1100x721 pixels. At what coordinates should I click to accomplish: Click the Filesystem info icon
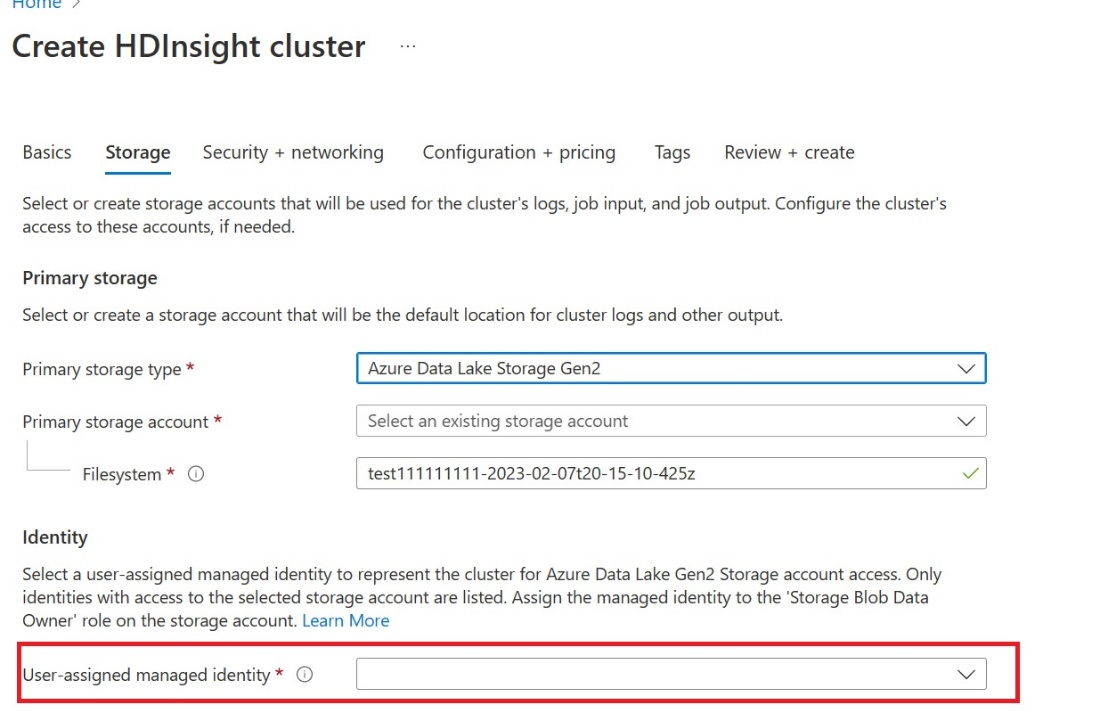tap(196, 474)
